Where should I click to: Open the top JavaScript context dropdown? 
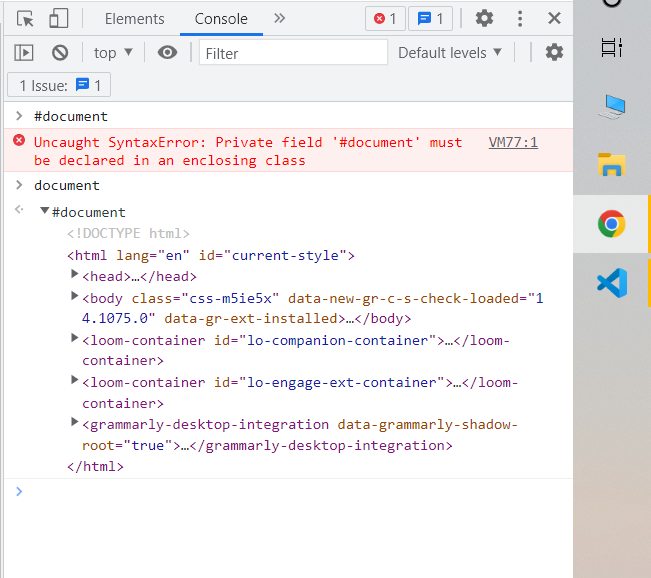point(113,53)
